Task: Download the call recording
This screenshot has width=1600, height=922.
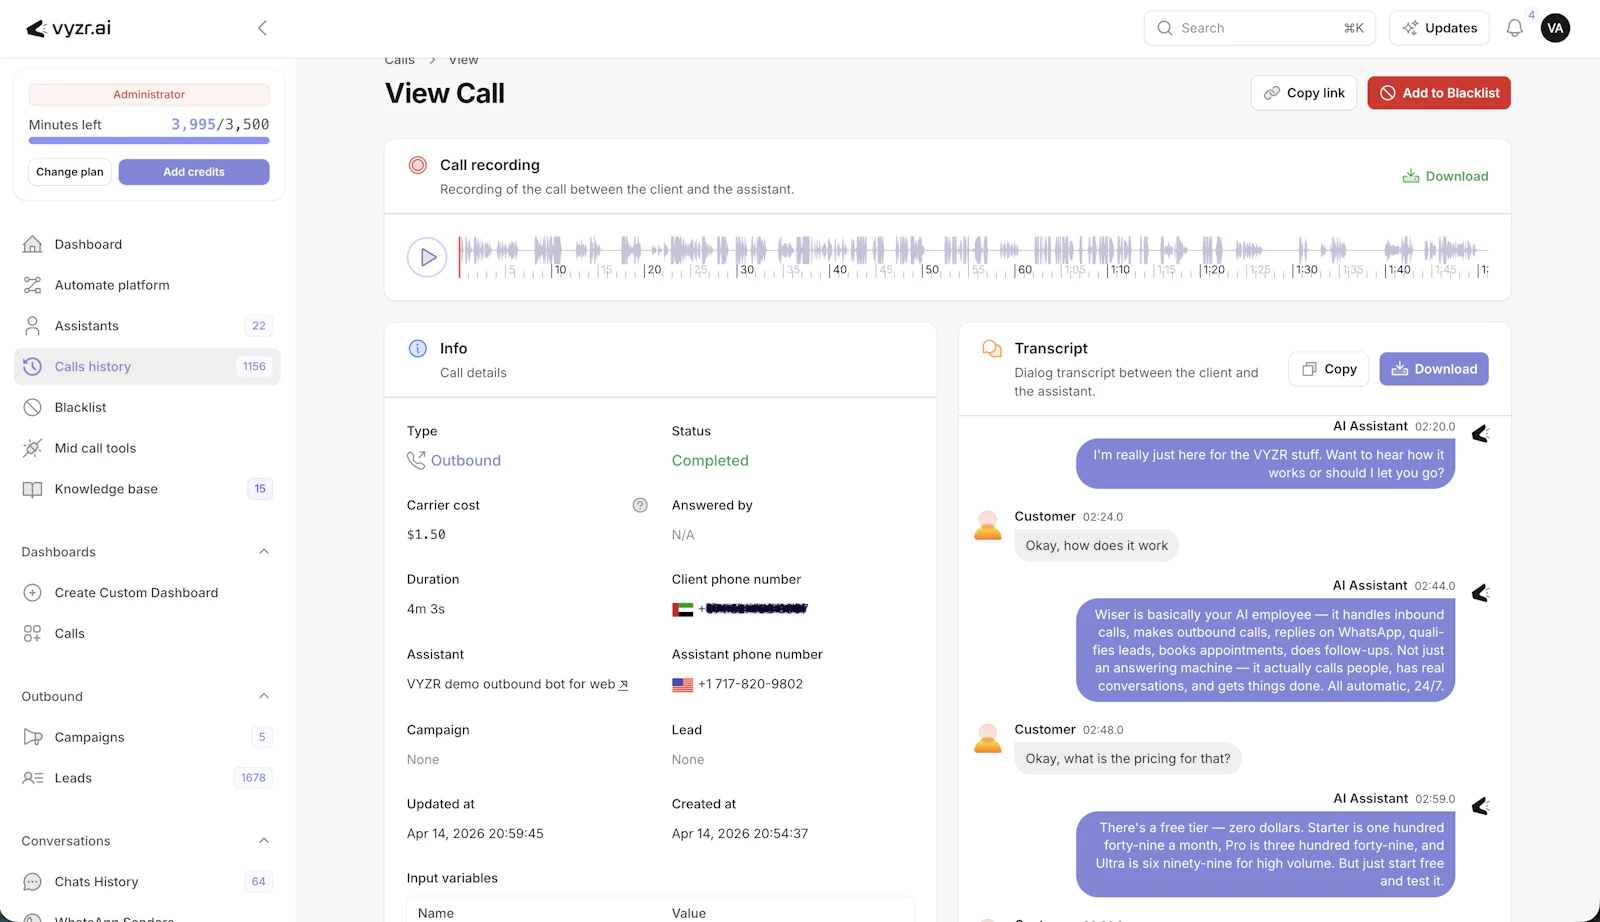Action: pyautogui.click(x=1445, y=176)
